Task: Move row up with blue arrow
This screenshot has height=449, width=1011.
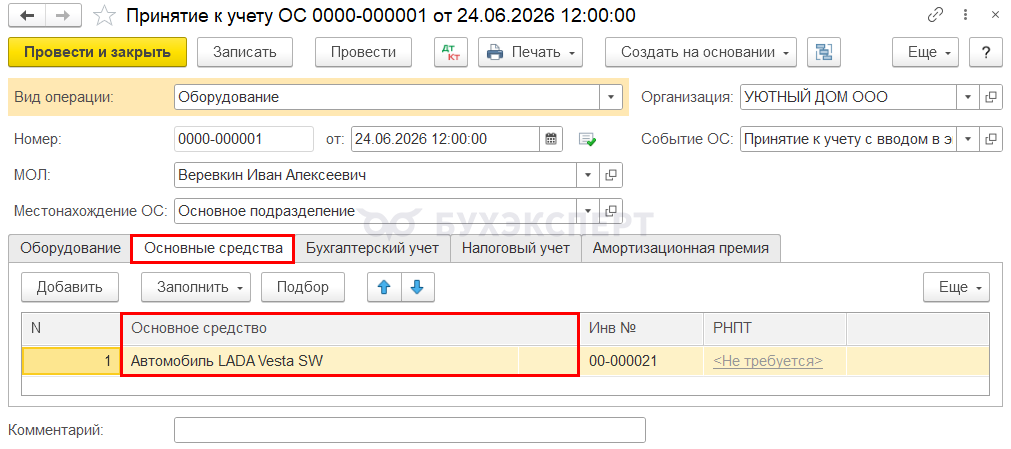Action: click(x=385, y=287)
